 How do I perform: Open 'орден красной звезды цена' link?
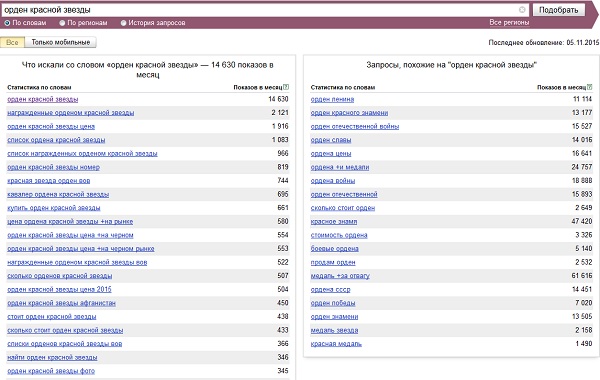[x=51, y=127]
